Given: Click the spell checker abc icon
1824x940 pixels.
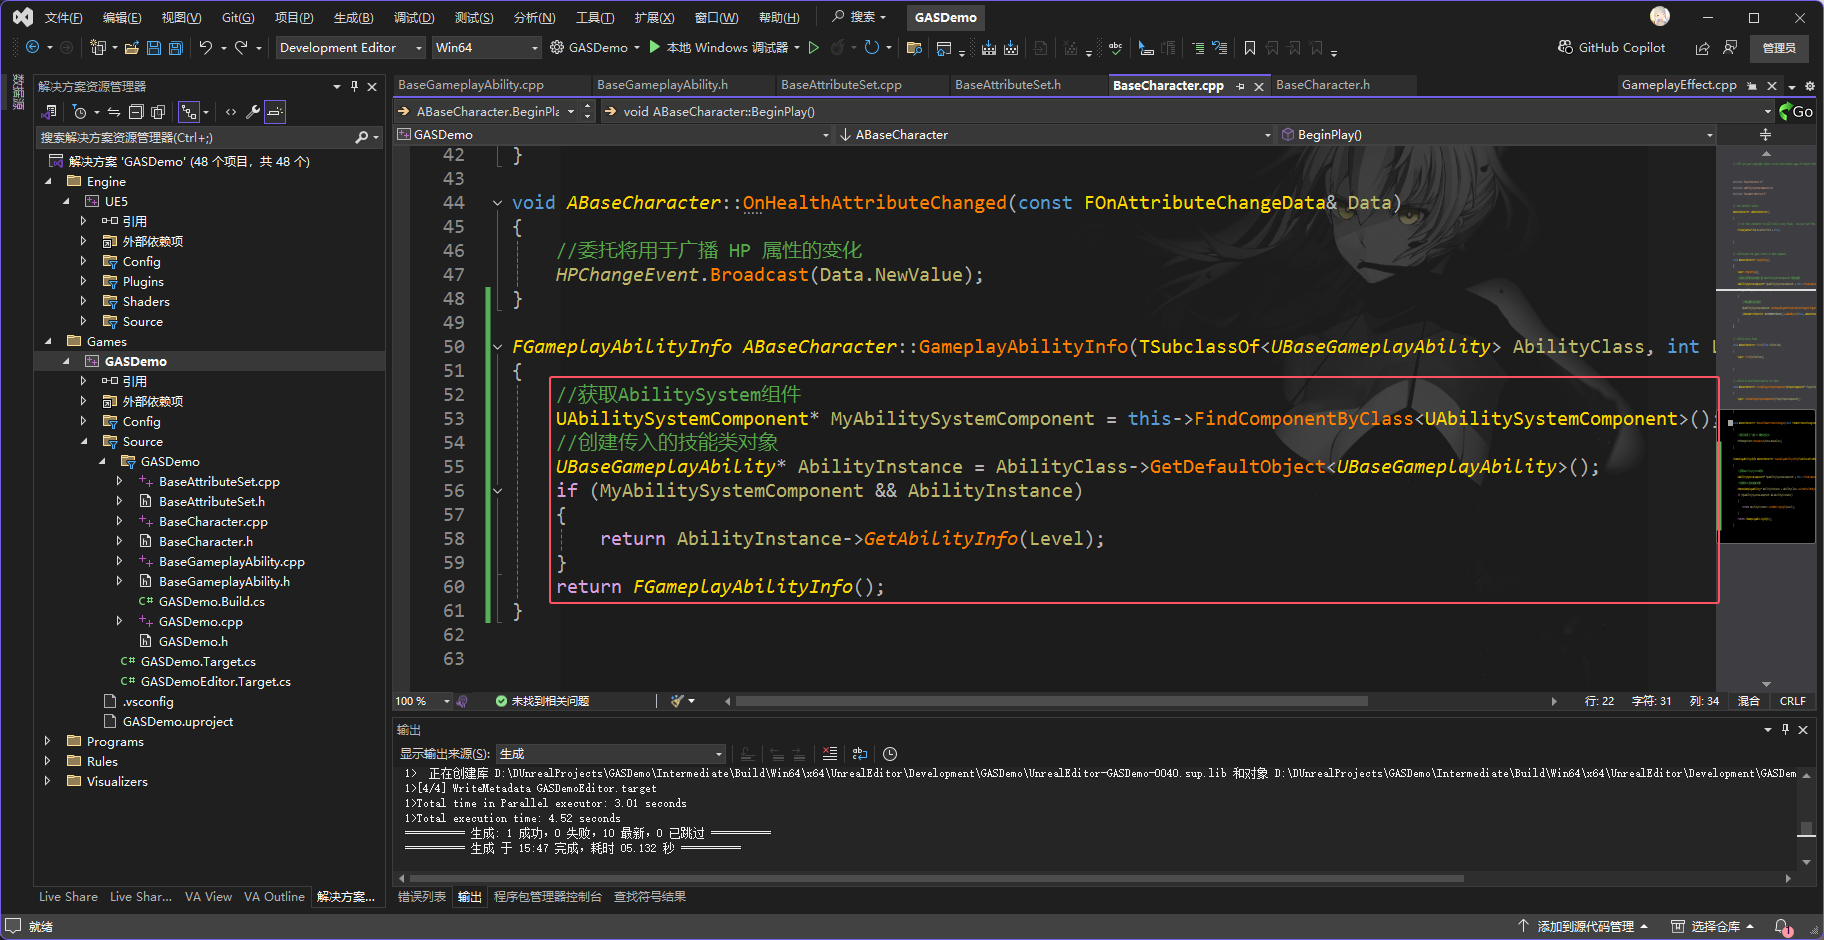Looking at the screenshot, I should (x=1116, y=47).
